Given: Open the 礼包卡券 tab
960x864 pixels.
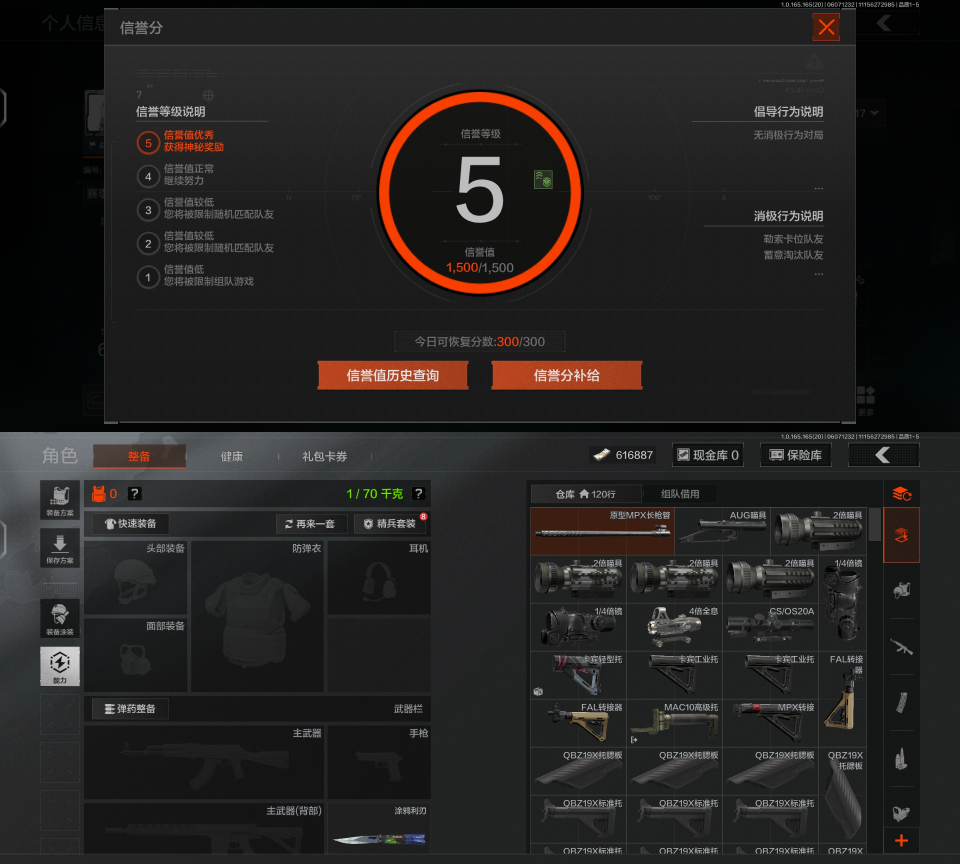Looking at the screenshot, I should [x=324, y=456].
